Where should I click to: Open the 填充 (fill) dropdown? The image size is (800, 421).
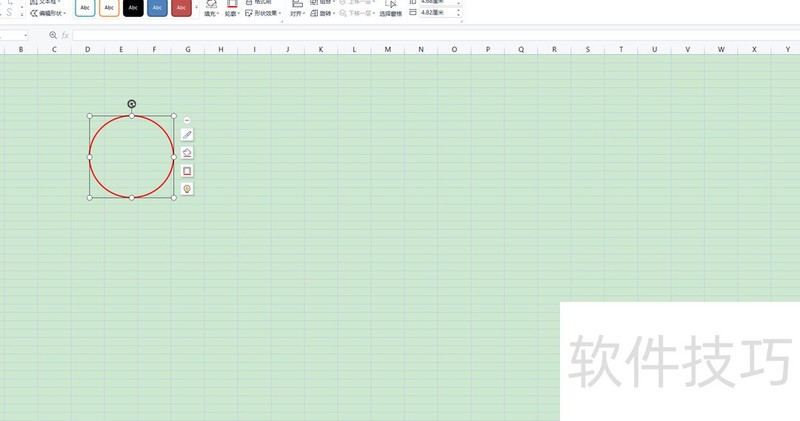pos(211,14)
